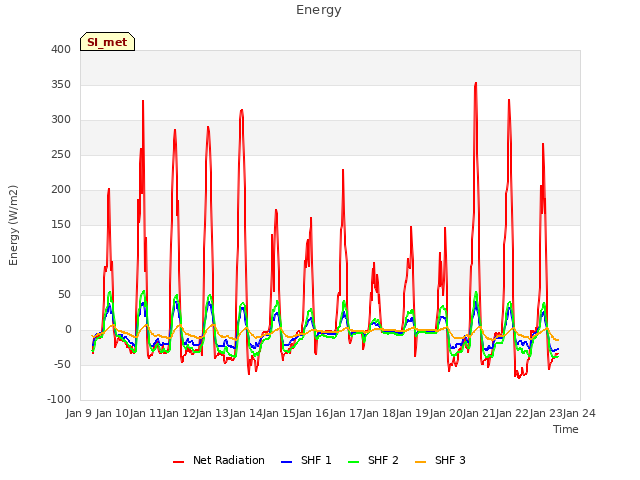Click the -100 y-axis tick label

59,400
